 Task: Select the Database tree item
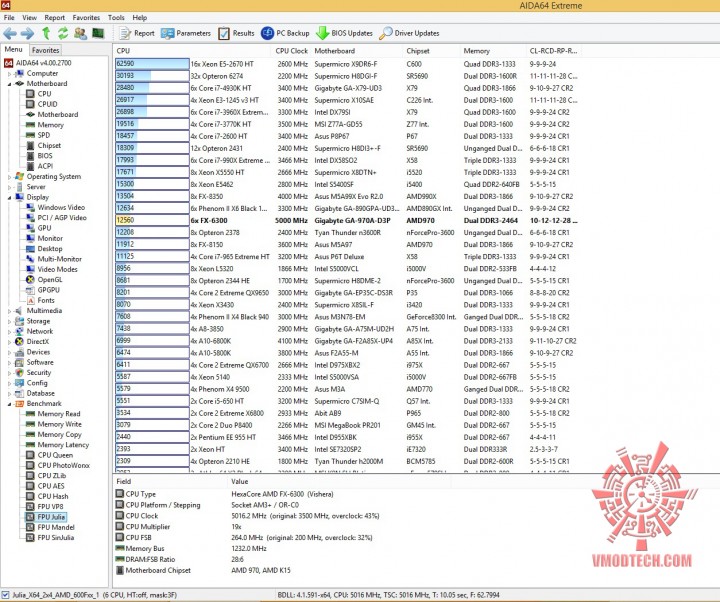[x=40, y=394]
